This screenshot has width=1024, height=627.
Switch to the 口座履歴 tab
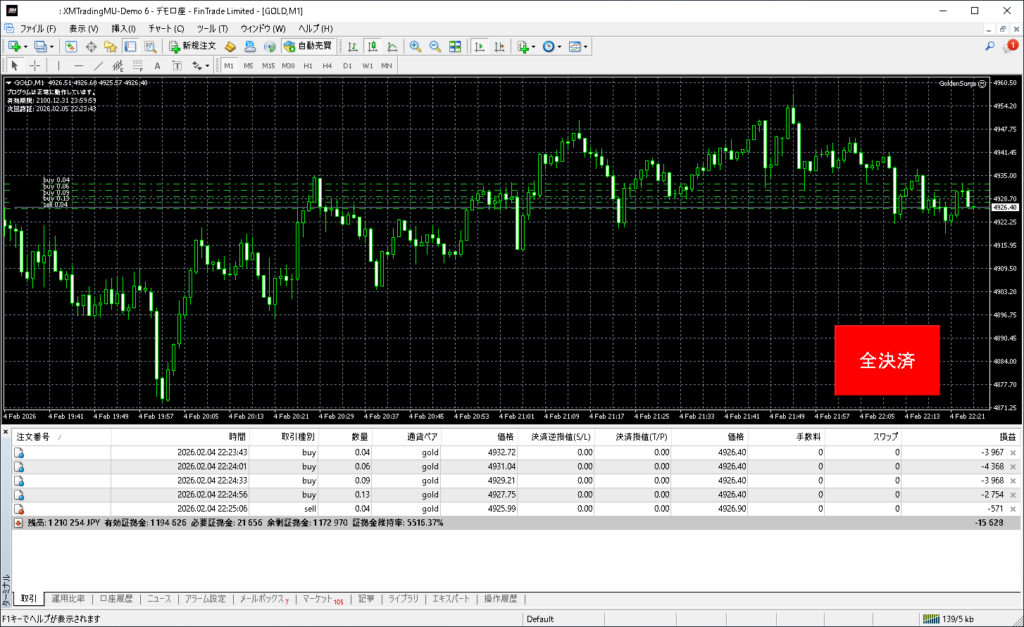(116, 599)
